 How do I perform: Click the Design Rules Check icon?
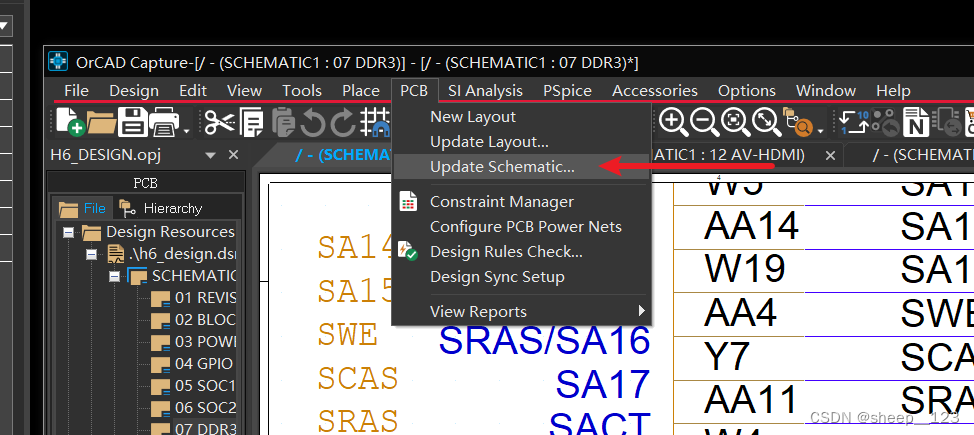[408, 251]
